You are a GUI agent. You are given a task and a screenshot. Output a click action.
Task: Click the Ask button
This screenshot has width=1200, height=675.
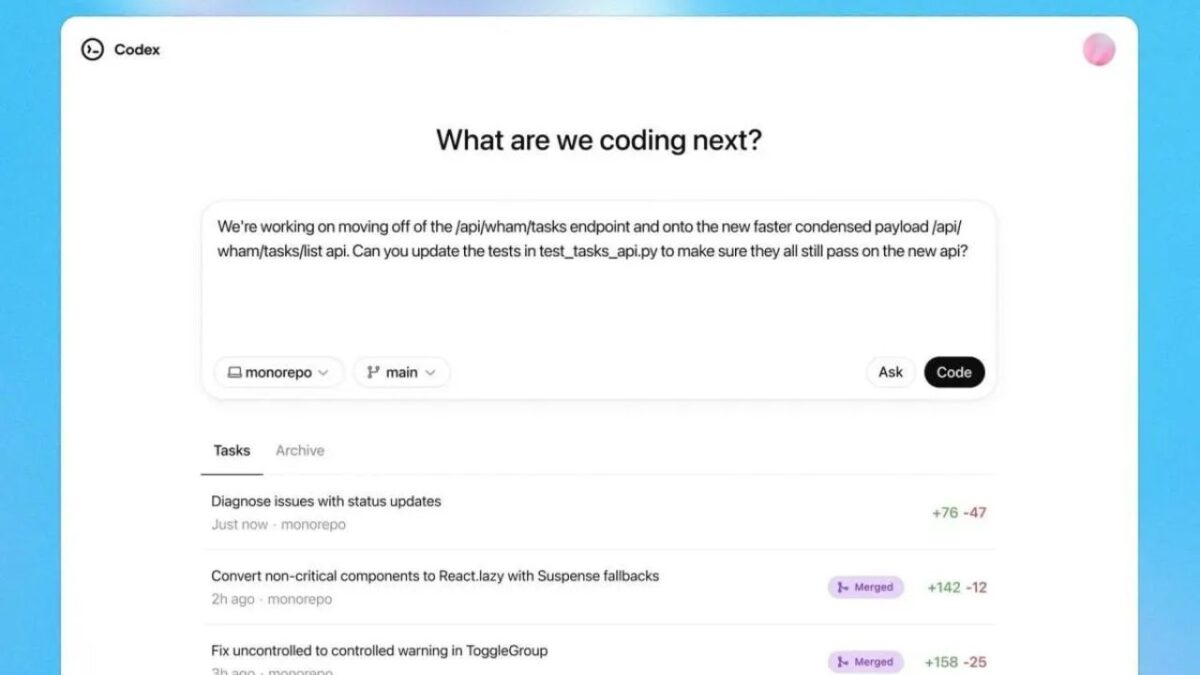(890, 372)
